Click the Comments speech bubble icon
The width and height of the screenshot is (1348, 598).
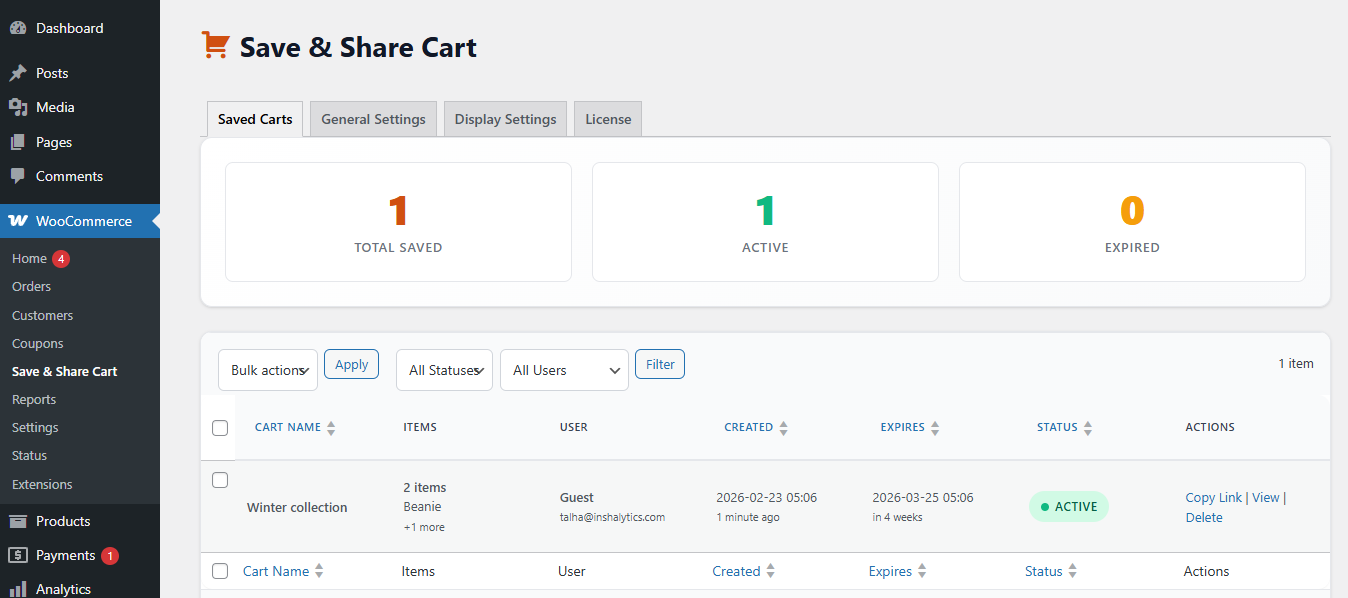tap(18, 176)
